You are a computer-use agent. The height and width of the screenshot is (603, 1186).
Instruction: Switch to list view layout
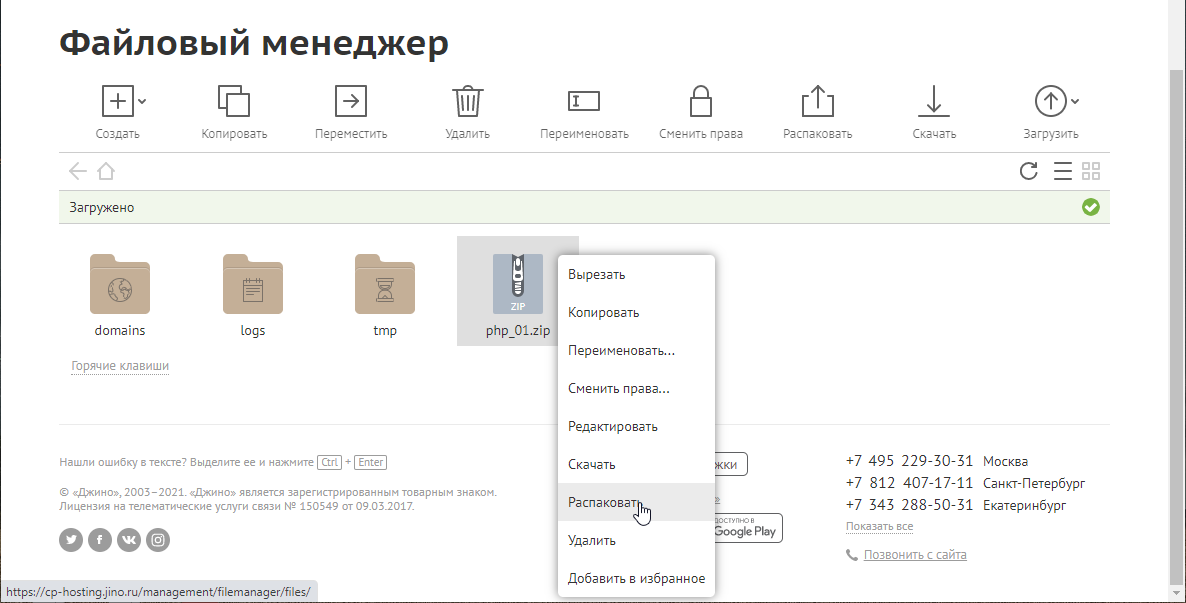click(x=1063, y=171)
